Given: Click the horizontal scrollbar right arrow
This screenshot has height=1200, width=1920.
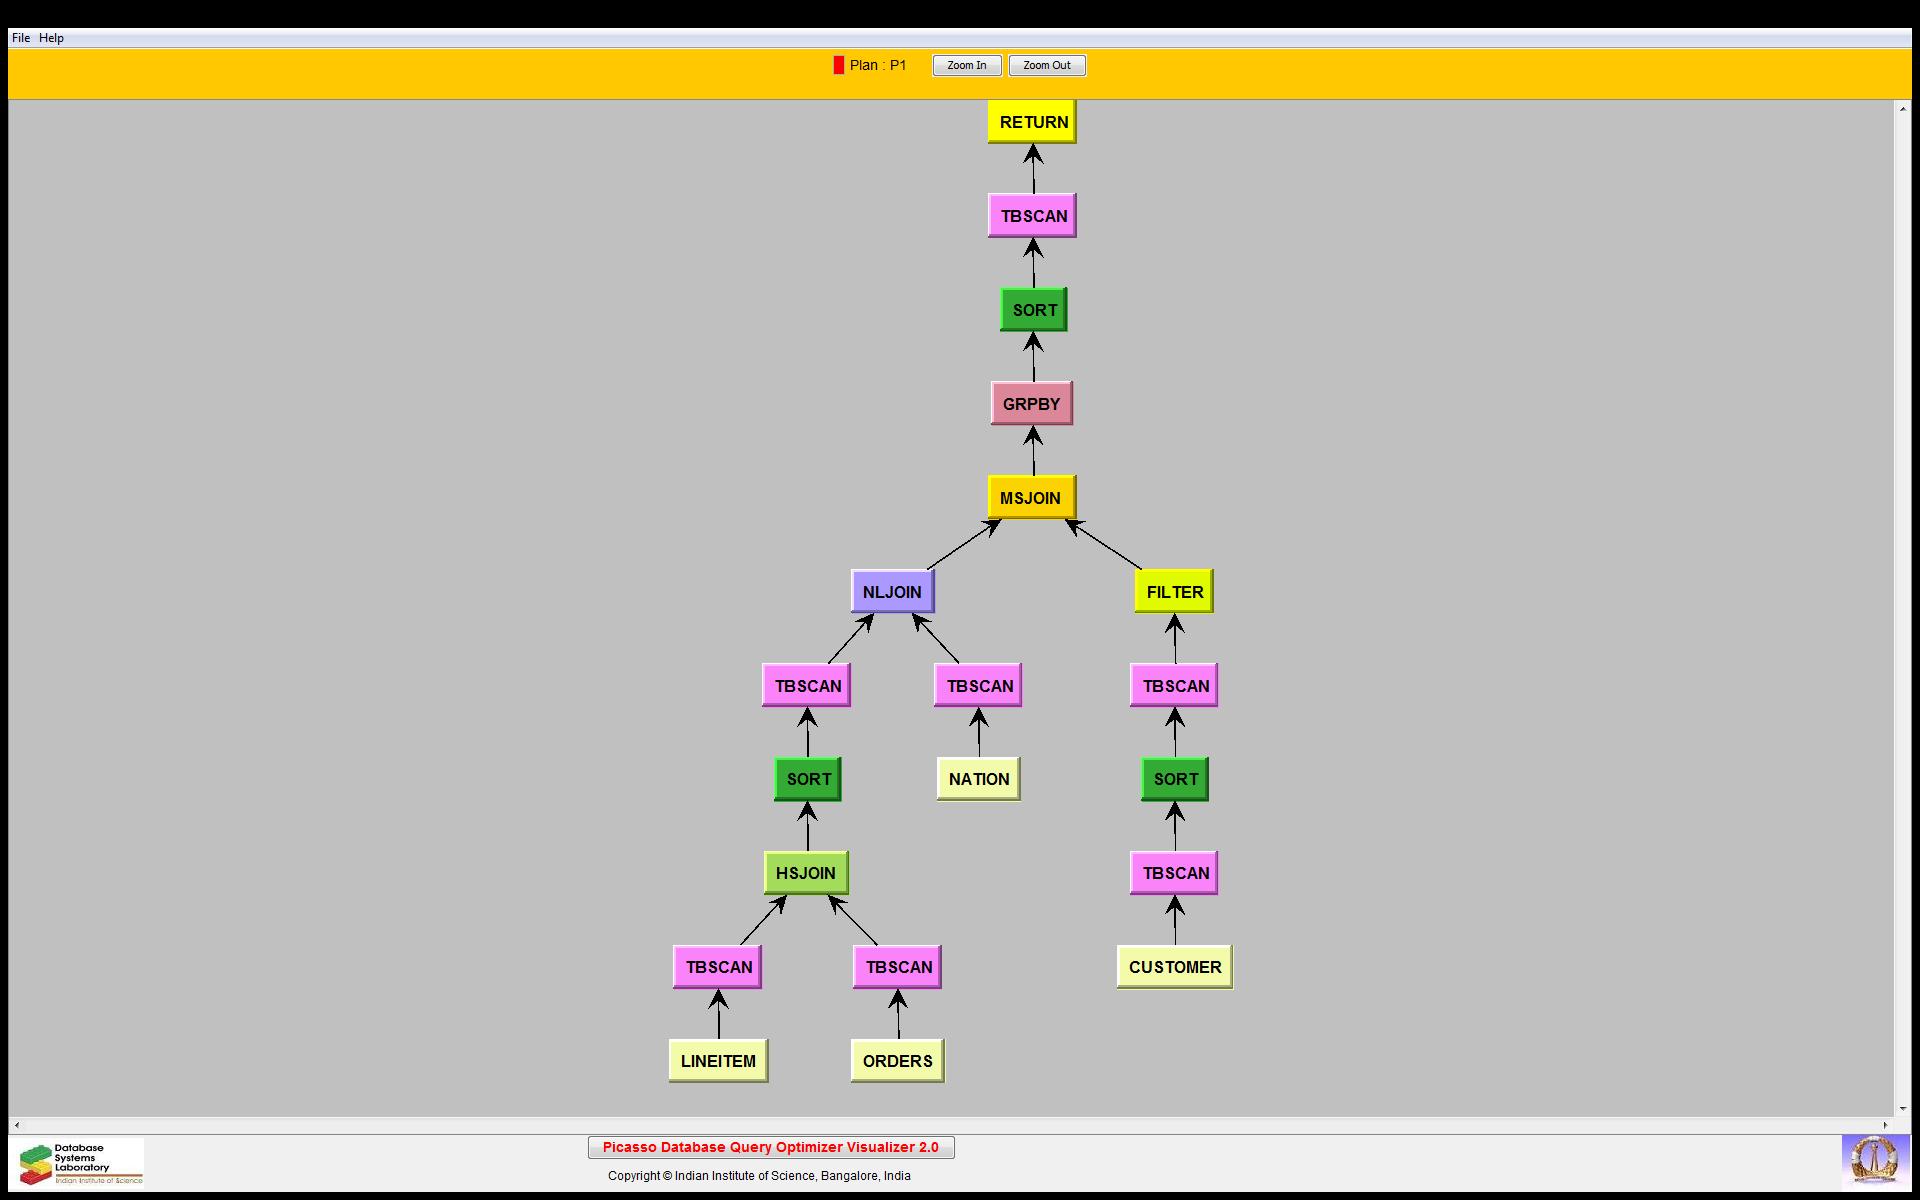Looking at the screenshot, I should tap(1886, 1125).
